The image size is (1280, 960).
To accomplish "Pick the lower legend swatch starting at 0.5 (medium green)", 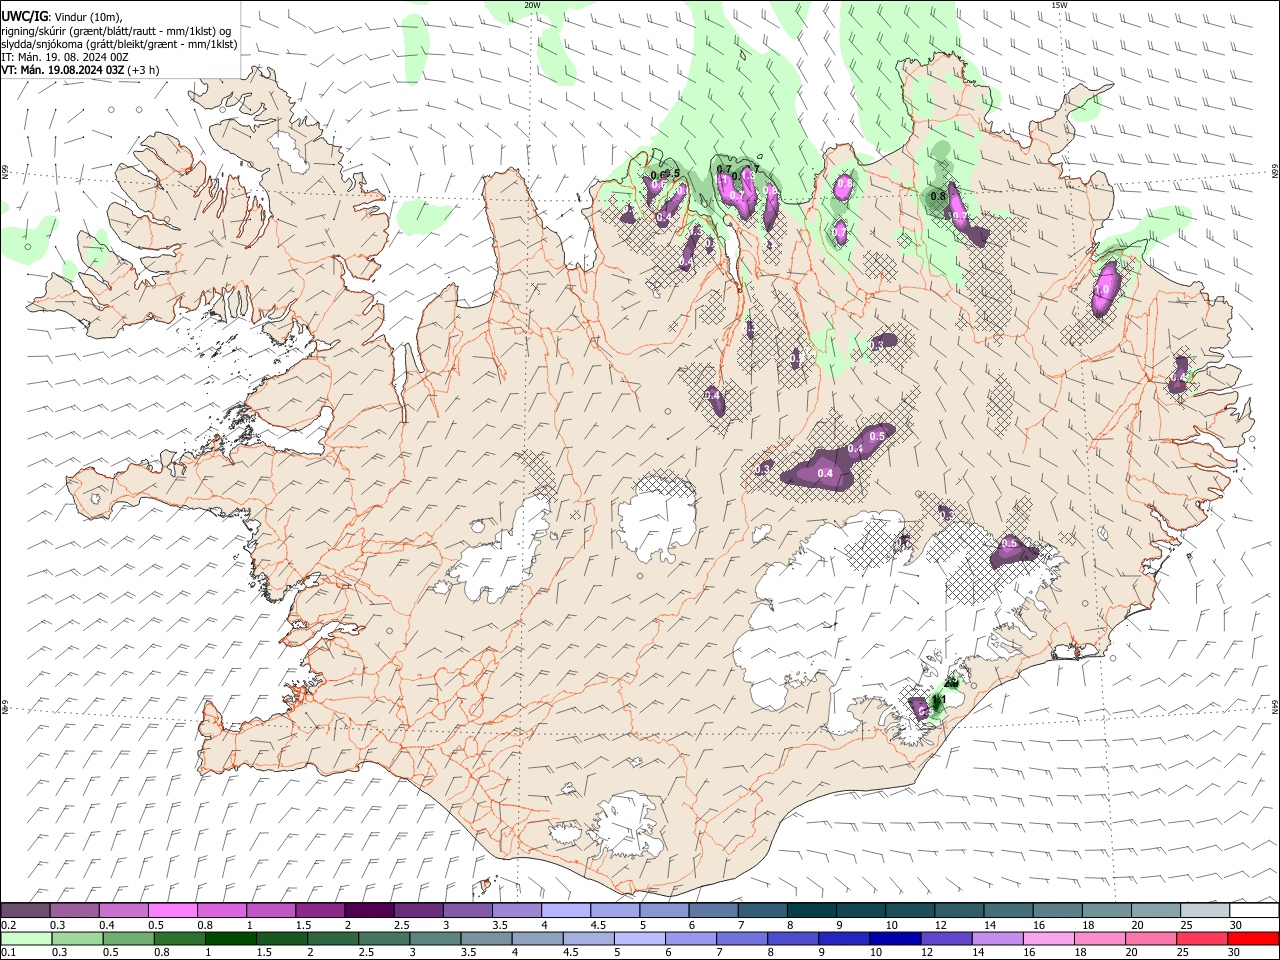I will click(128, 938).
